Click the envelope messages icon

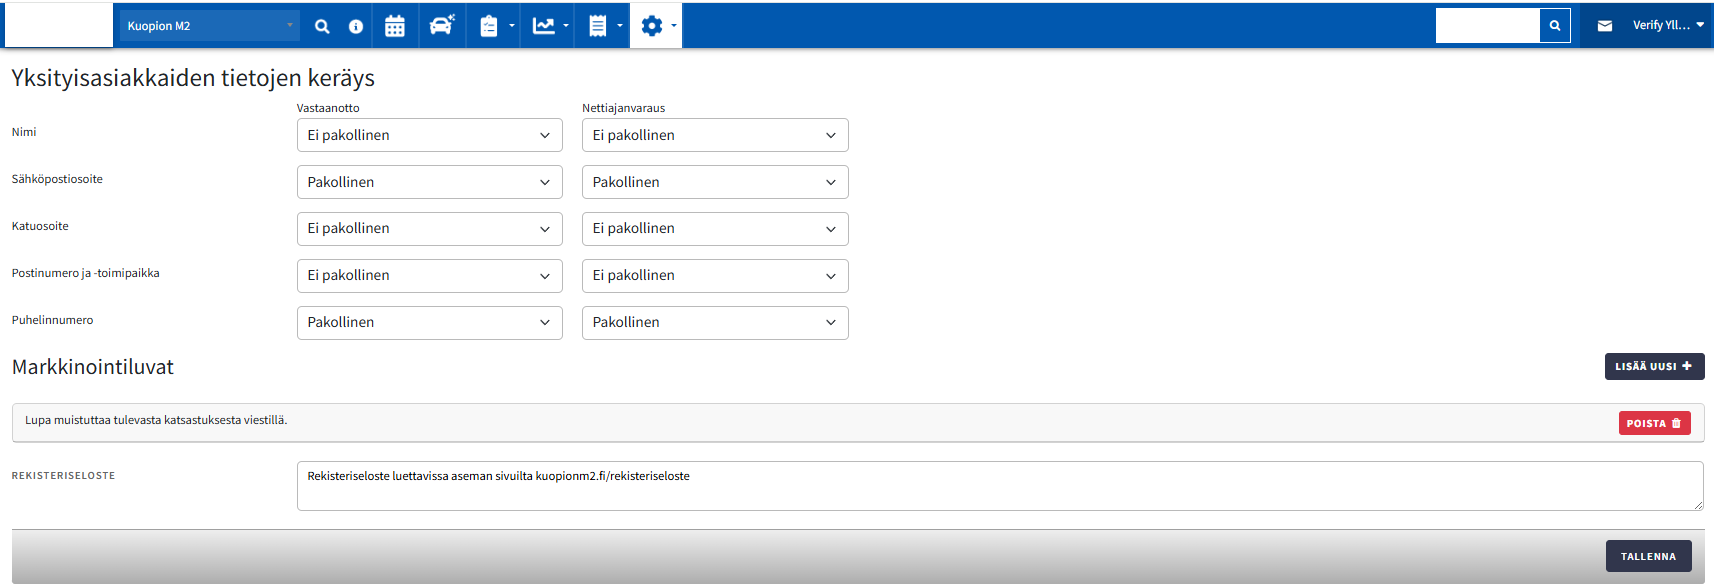click(1605, 26)
